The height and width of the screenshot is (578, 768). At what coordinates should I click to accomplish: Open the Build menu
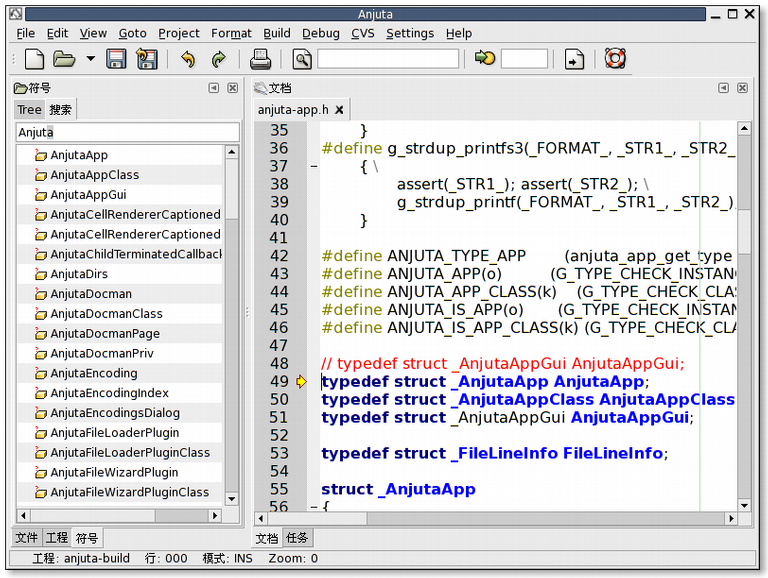pyautogui.click(x=276, y=33)
